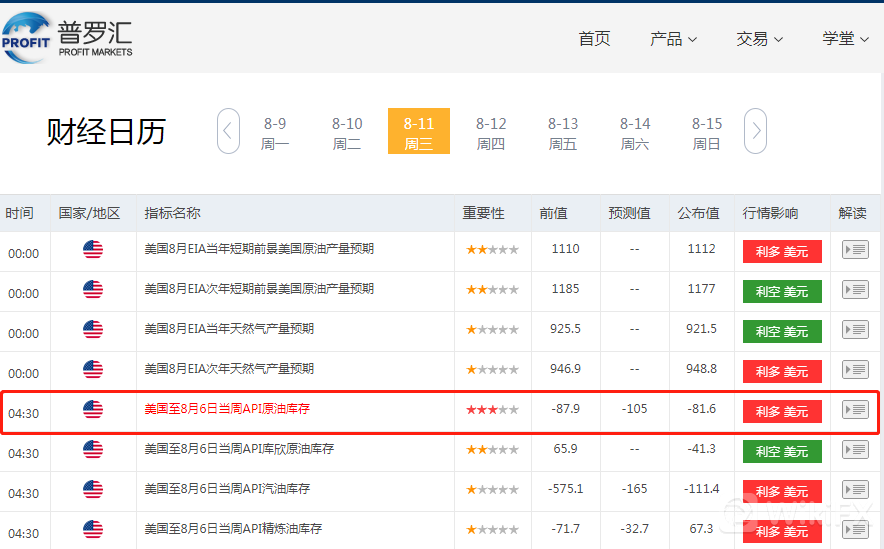884x549 pixels.
Task: Click the 重要性 column header
Action: (x=483, y=213)
